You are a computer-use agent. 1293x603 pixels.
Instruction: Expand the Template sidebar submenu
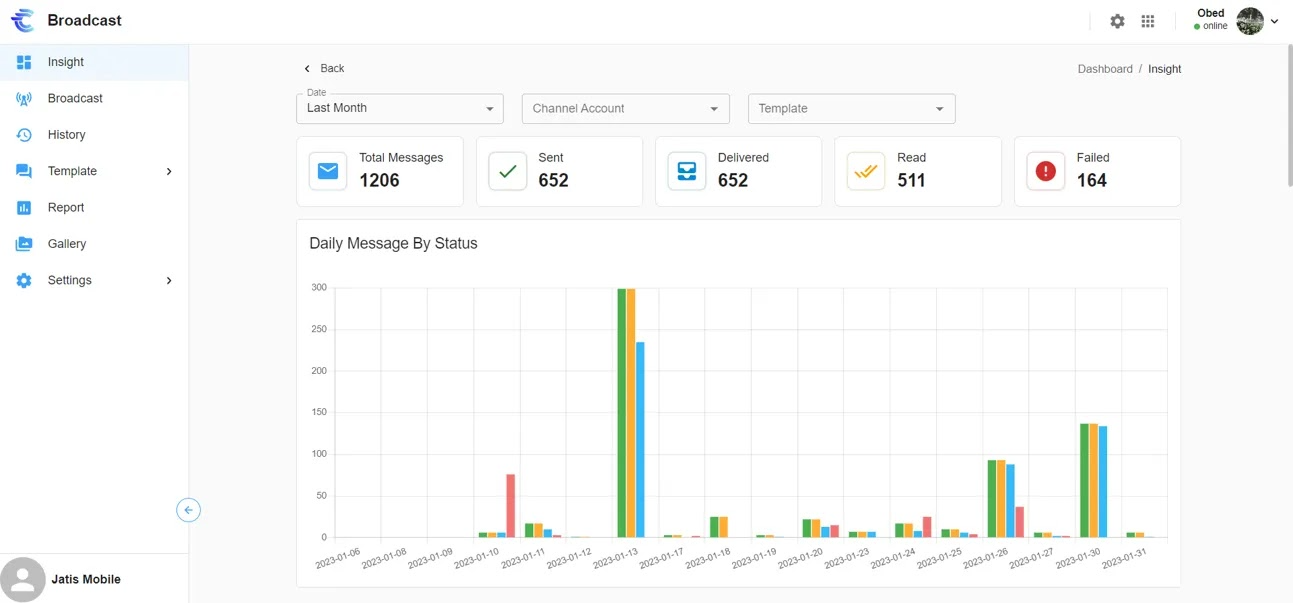[168, 171]
